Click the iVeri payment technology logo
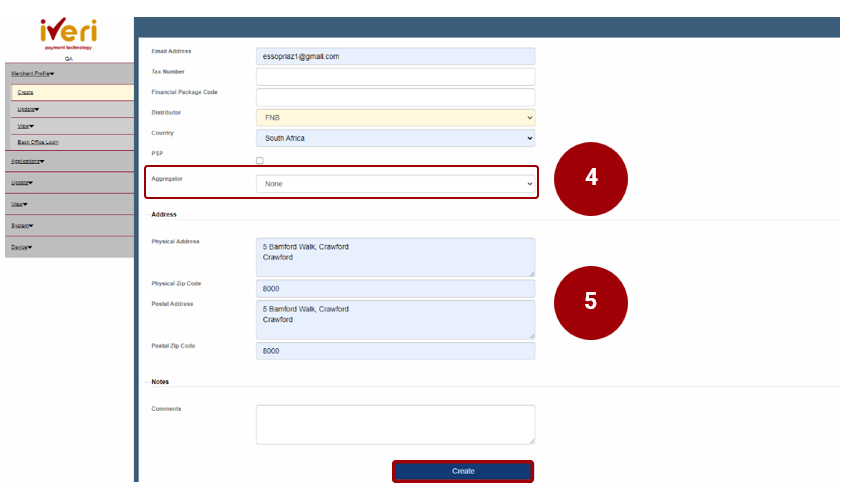847x502 pixels. click(68, 34)
